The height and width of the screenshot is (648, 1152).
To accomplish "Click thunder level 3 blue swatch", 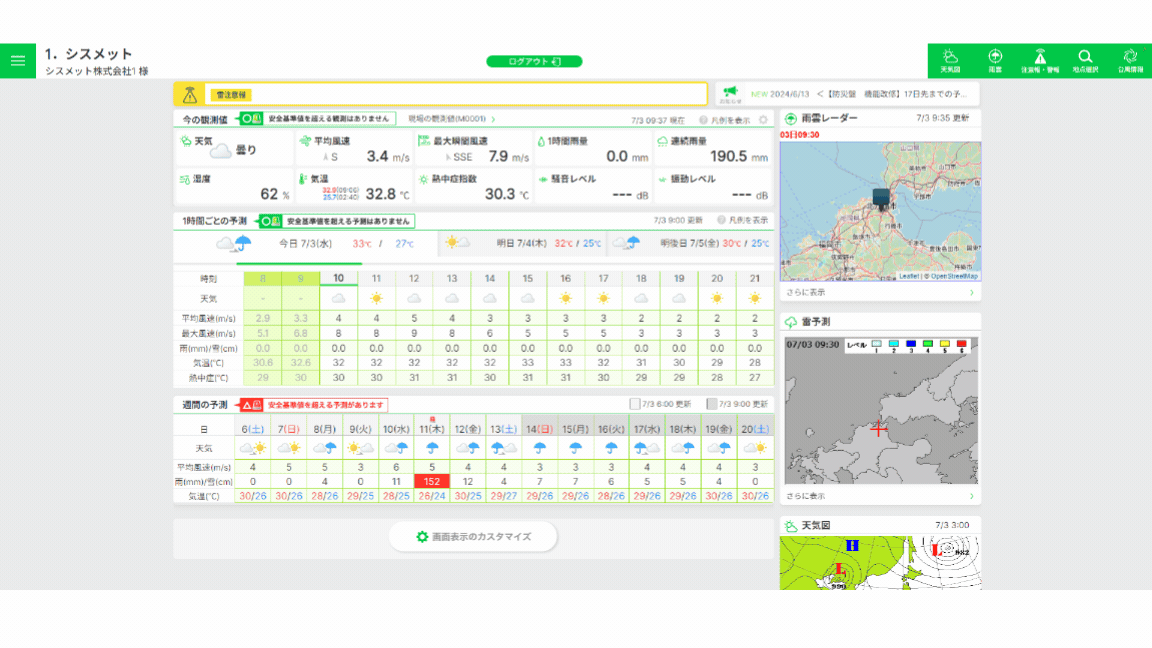I will click(911, 344).
